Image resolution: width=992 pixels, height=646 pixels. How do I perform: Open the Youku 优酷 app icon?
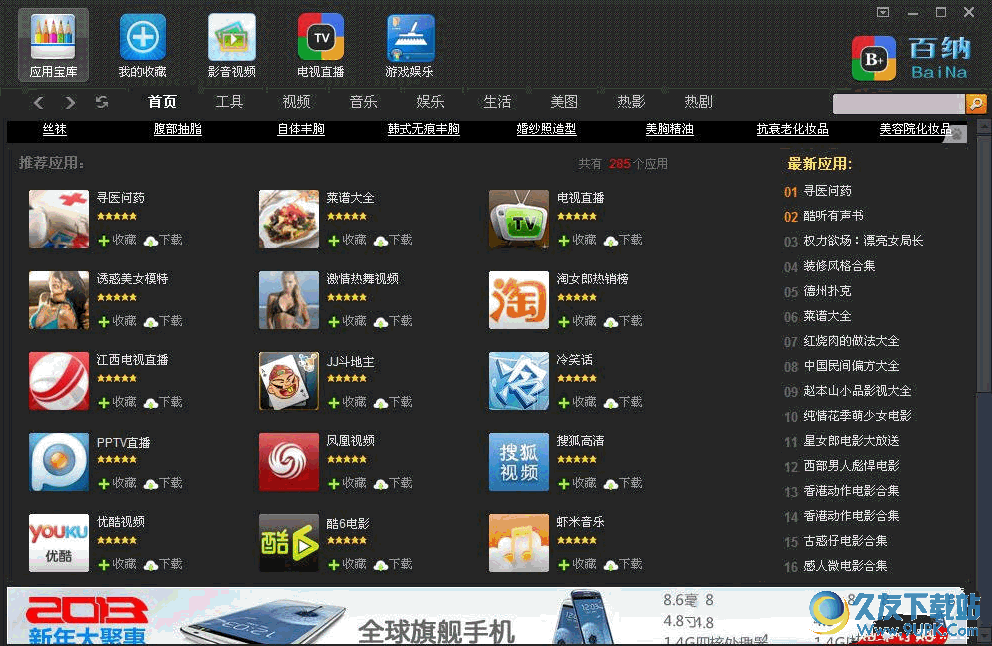(59, 543)
